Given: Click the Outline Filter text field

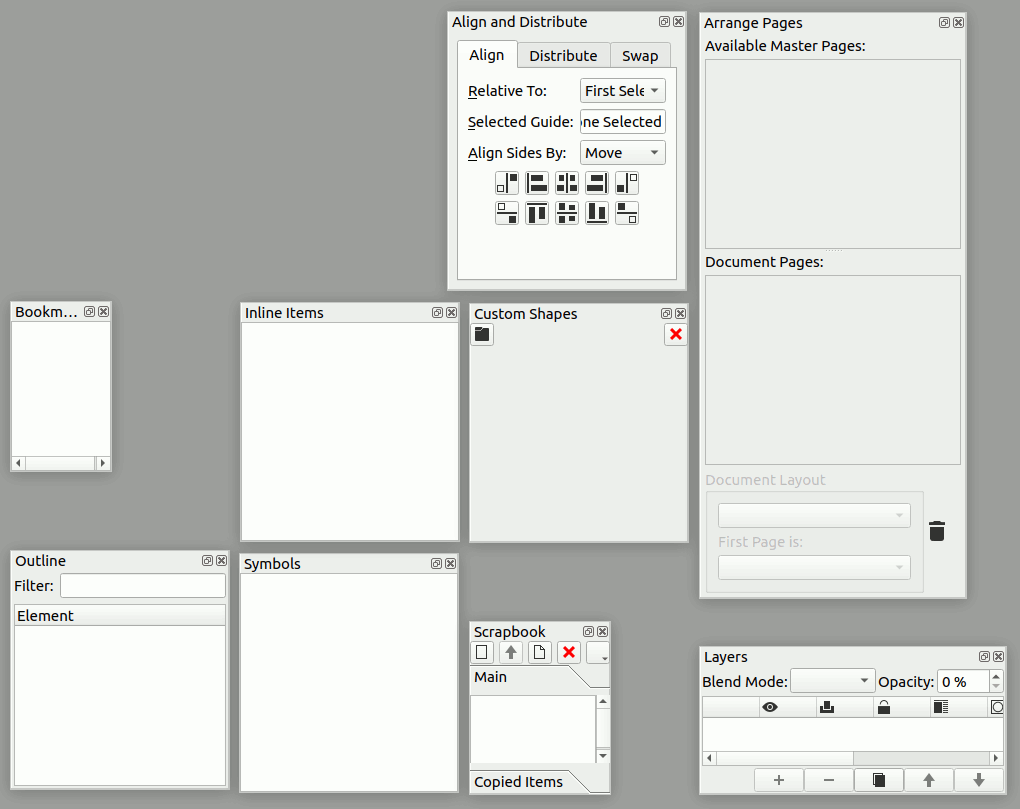Looking at the screenshot, I should coord(143,586).
